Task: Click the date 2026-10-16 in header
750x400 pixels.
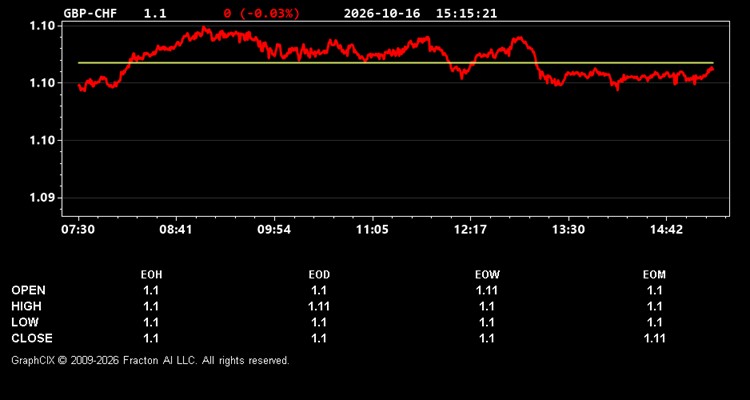Action: point(382,13)
